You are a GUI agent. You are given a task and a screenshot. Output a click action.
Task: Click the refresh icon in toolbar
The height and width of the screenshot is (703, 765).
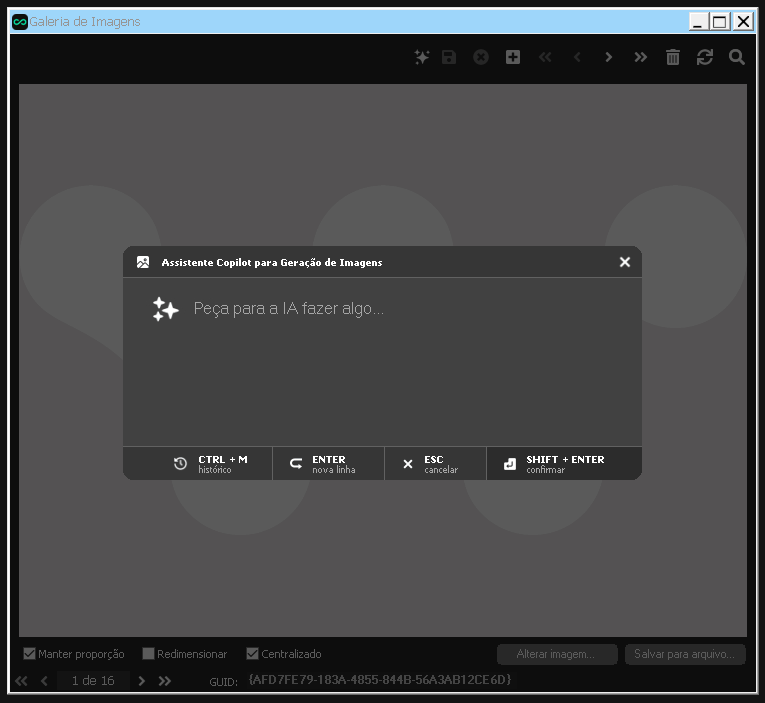(x=705, y=58)
